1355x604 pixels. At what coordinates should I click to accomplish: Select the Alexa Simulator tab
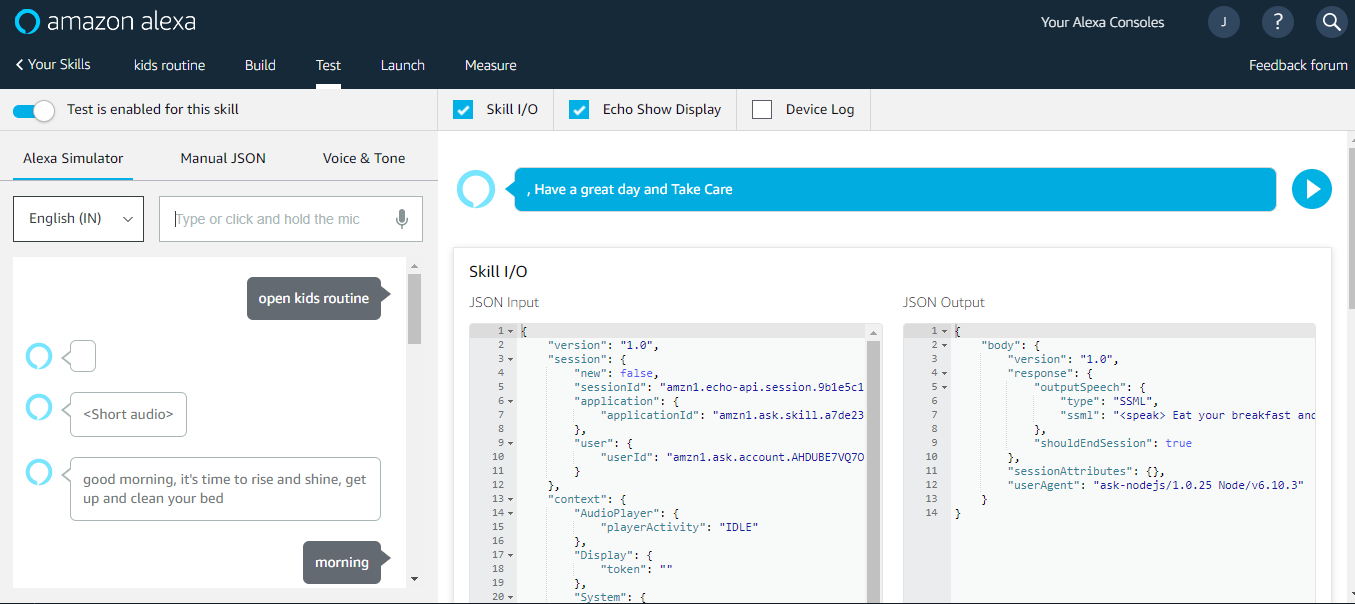point(73,158)
